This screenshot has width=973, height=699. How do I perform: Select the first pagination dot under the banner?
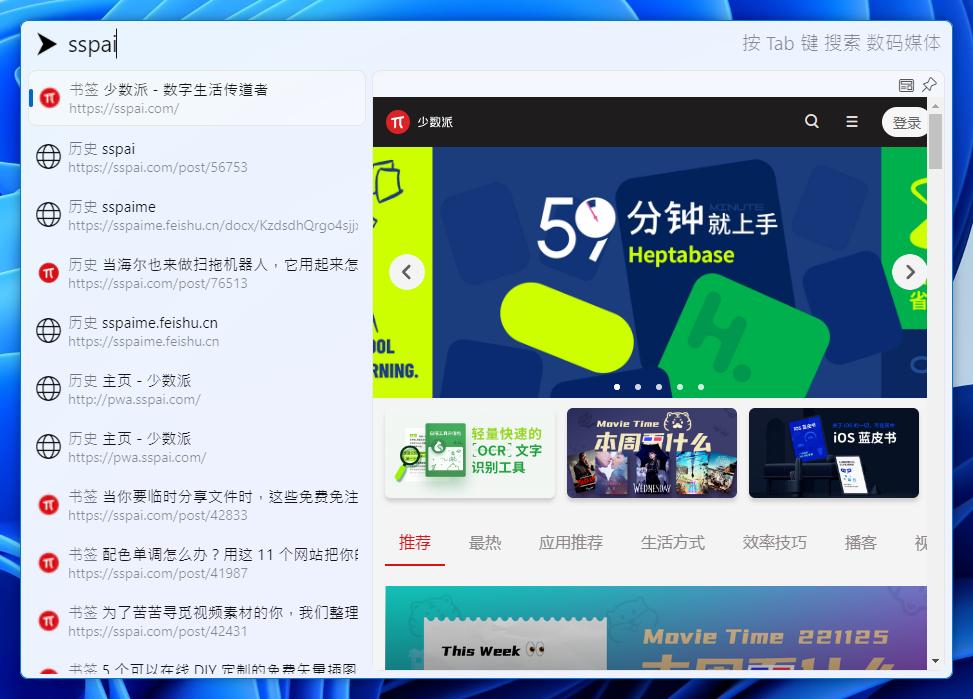[617, 387]
